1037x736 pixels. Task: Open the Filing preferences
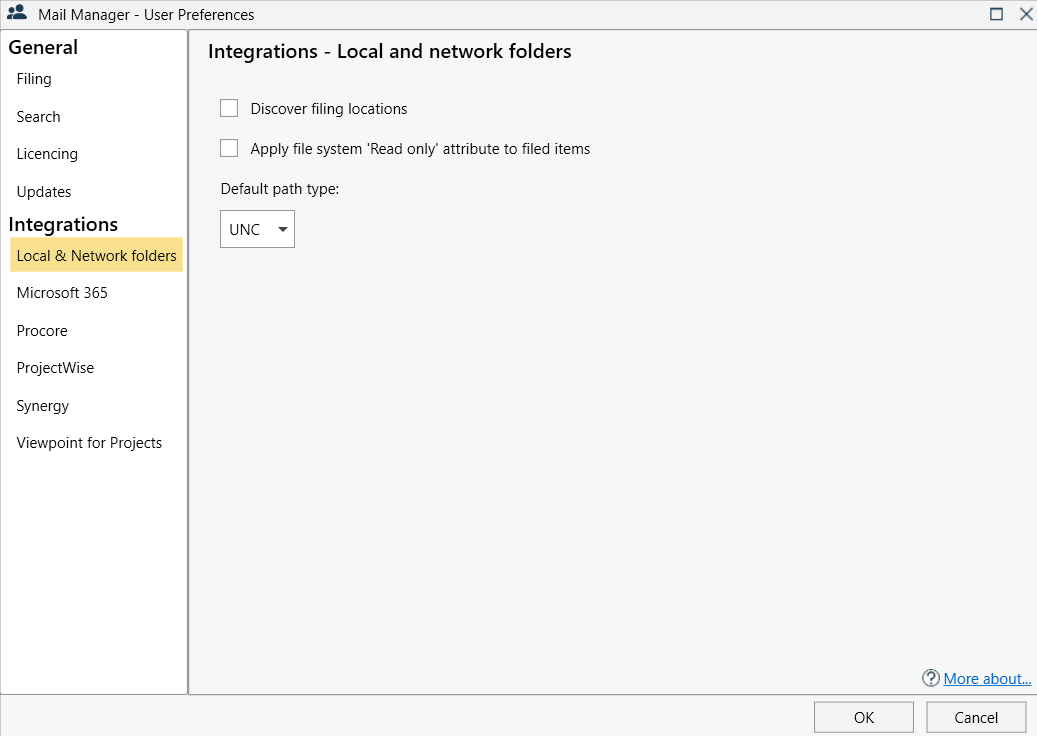tap(33, 78)
